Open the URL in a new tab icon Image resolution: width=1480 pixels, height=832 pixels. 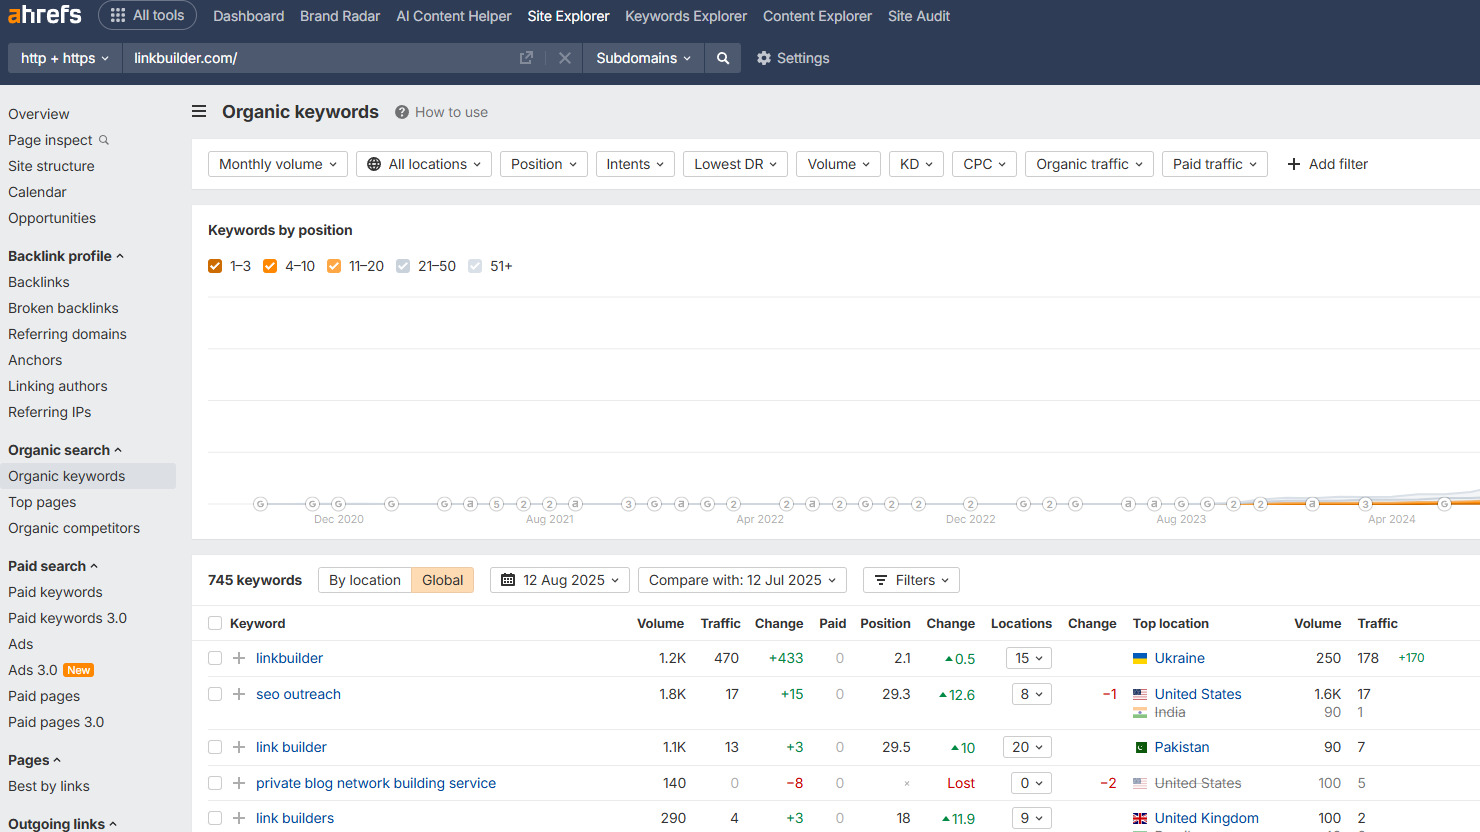tap(526, 58)
